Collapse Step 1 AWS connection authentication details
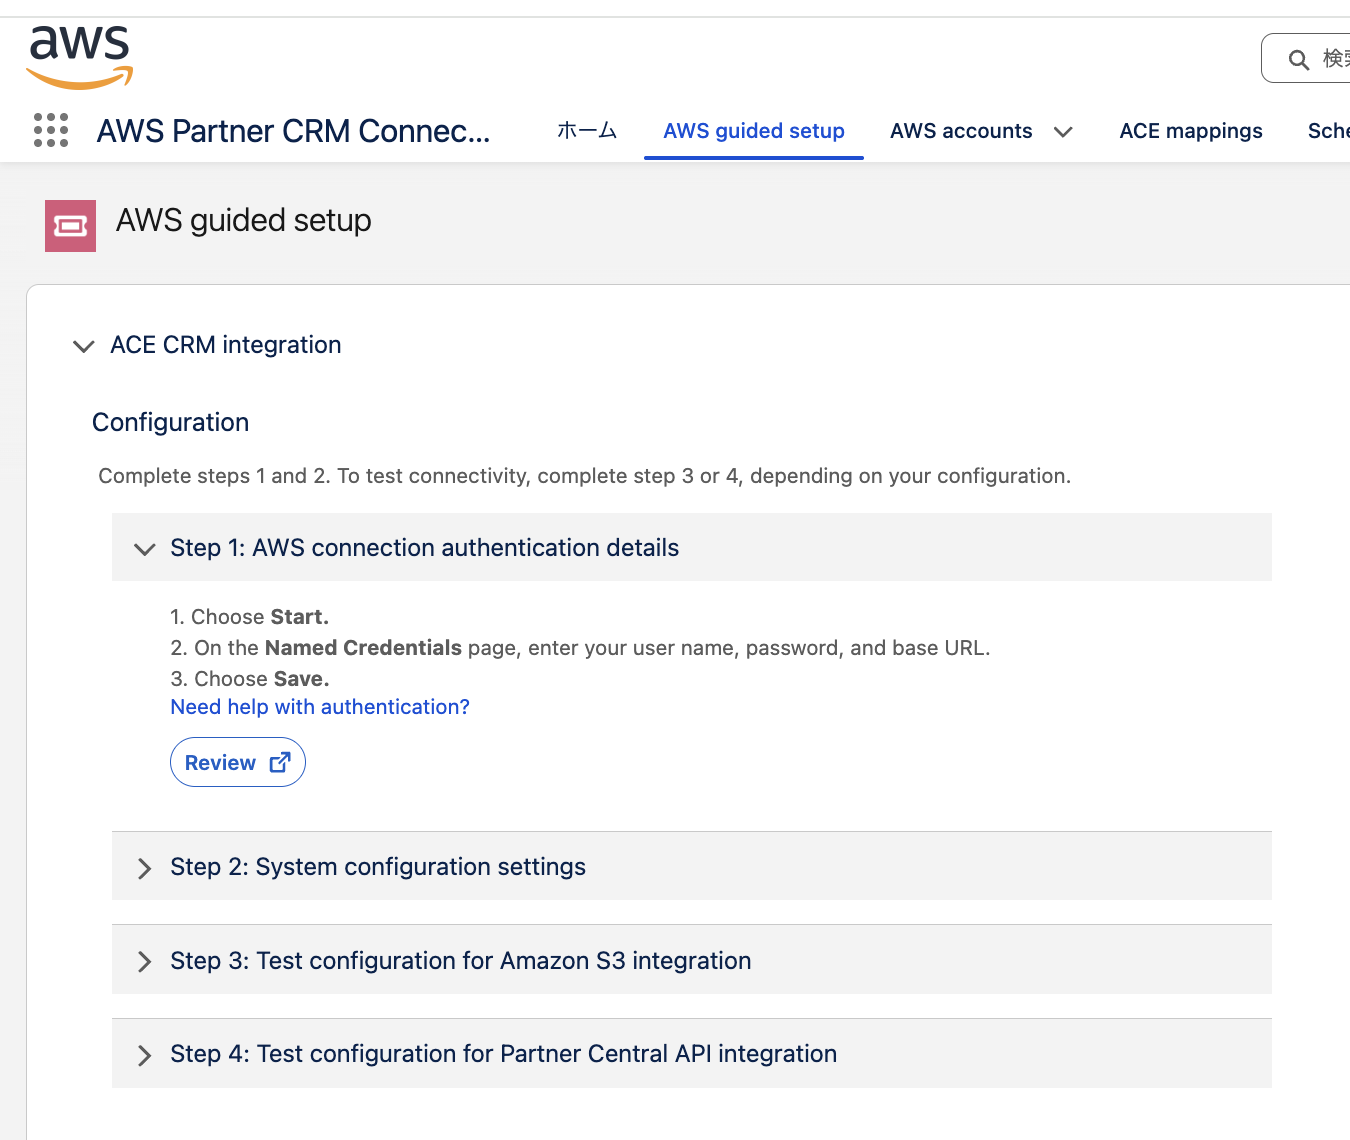The height and width of the screenshot is (1140, 1350). [145, 549]
